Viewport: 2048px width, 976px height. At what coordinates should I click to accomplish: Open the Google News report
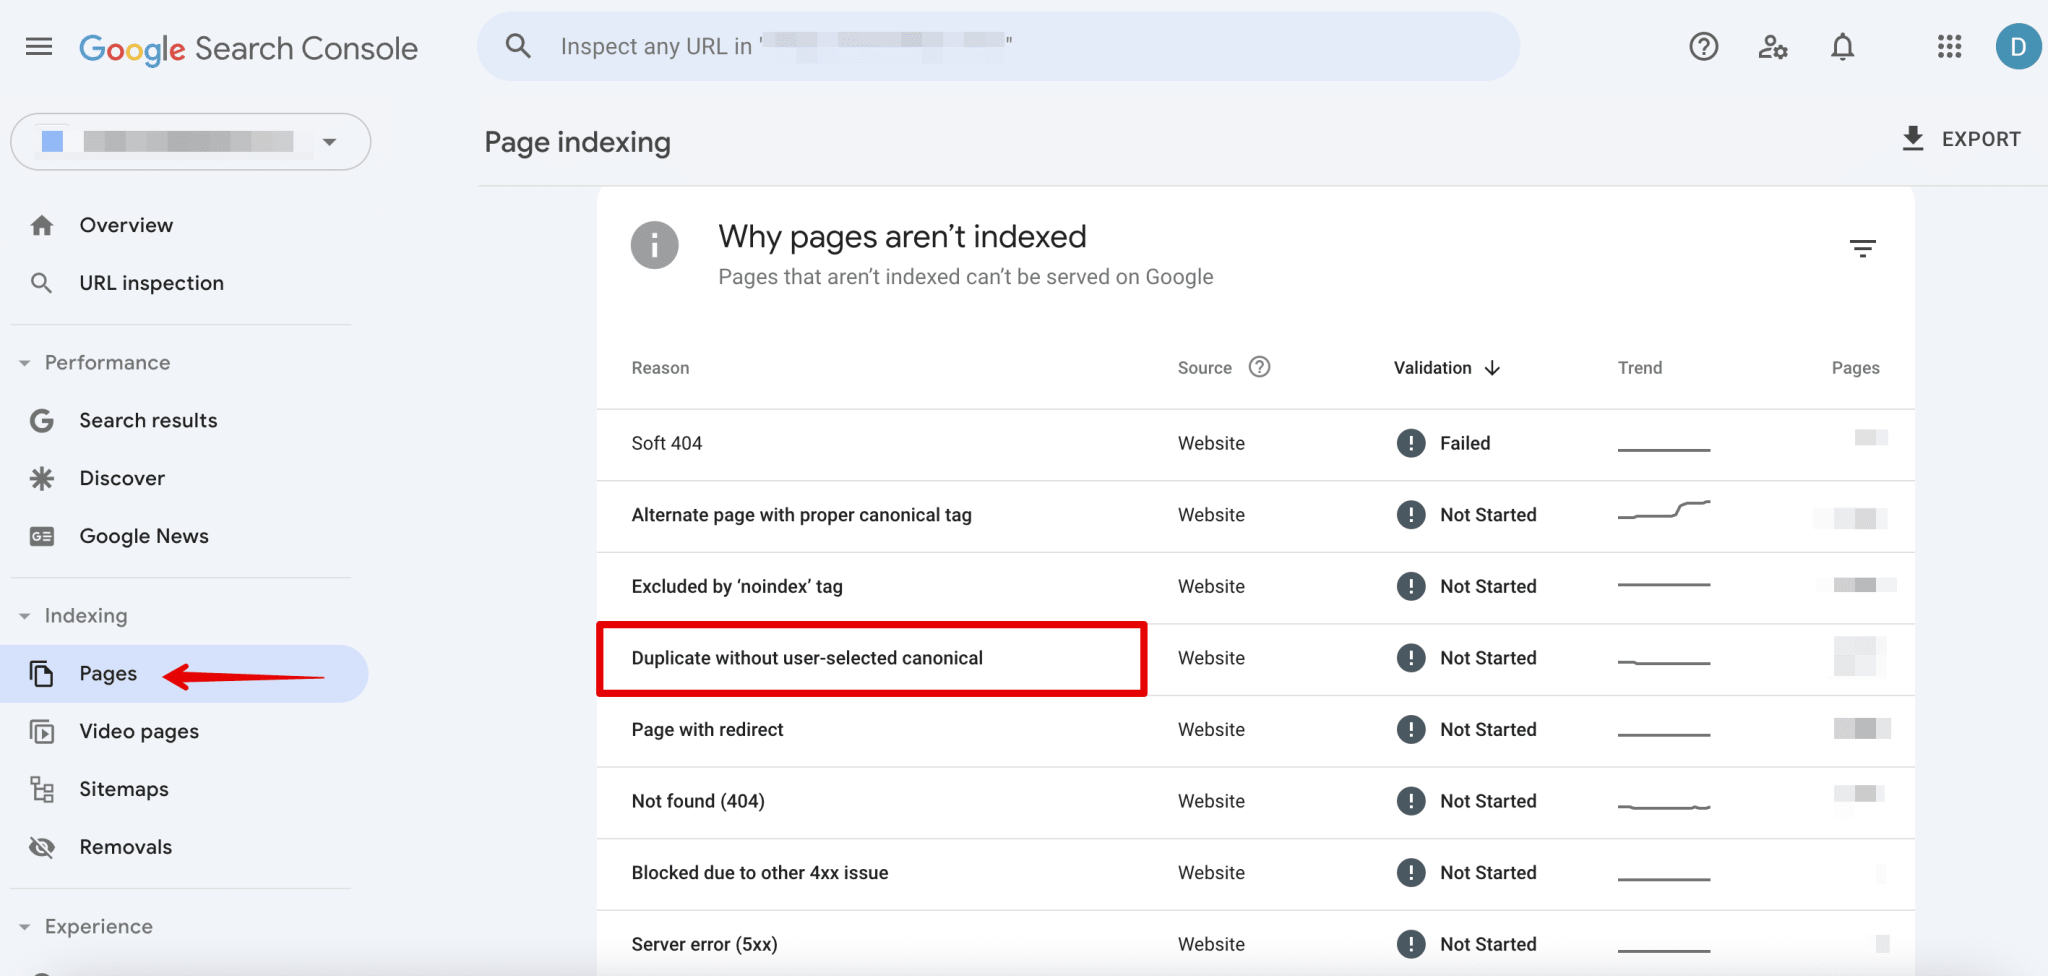[x=144, y=535]
